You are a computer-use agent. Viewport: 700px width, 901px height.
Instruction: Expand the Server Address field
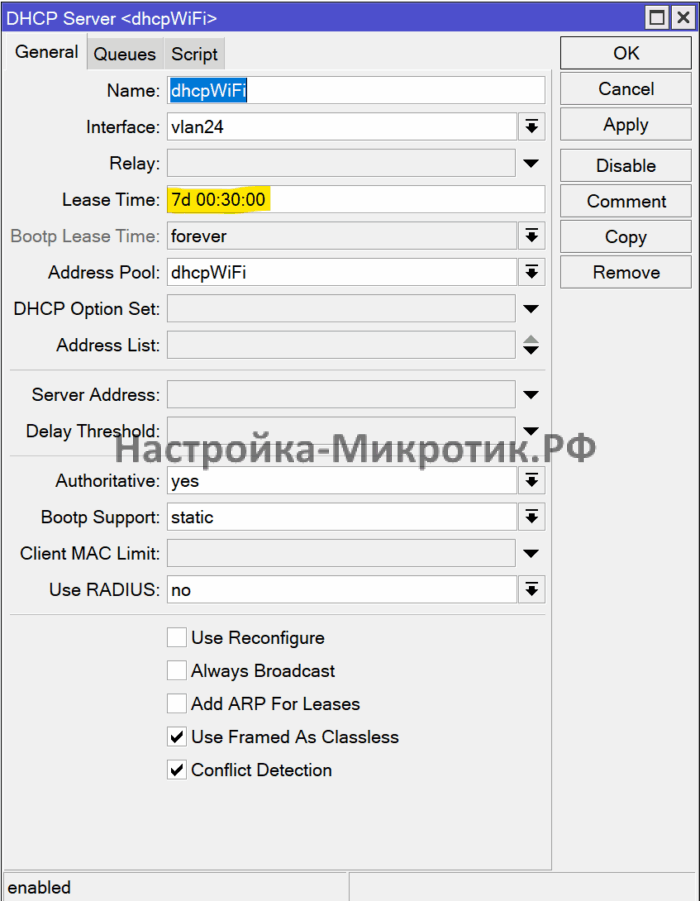[x=532, y=395]
